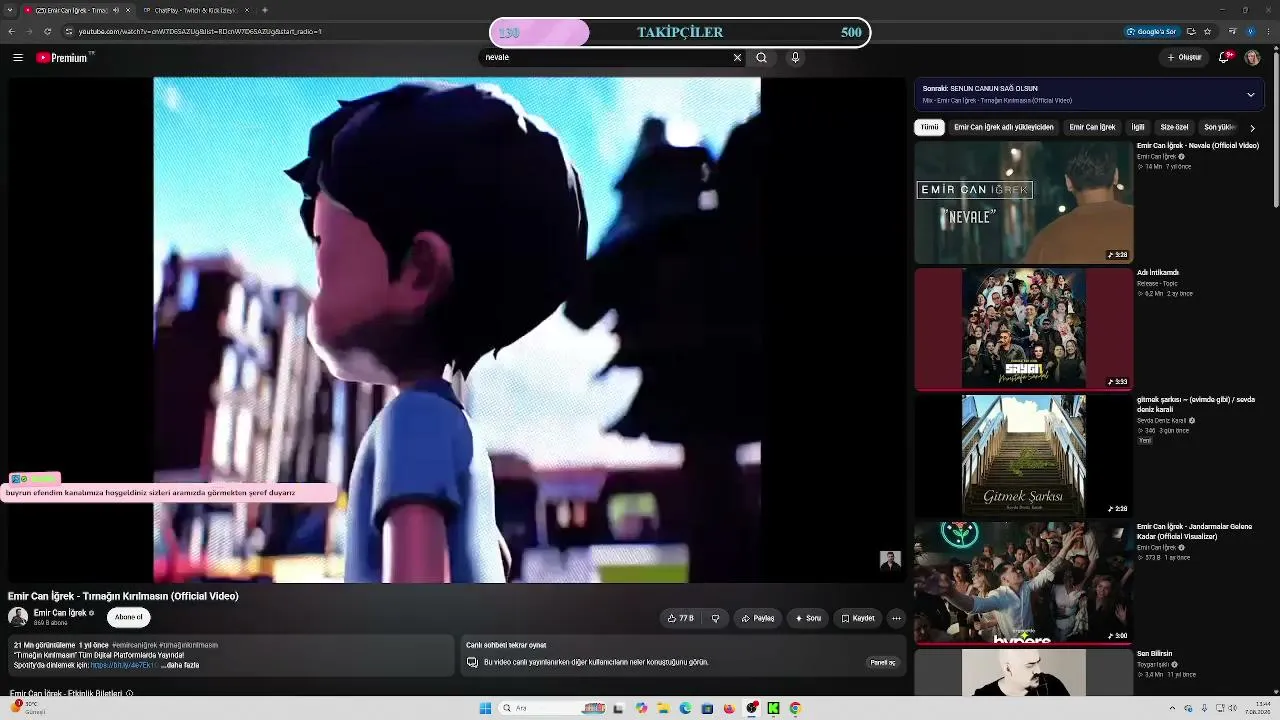Clear the search box with the X icon
Viewport: 1280px width, 720px height.
[x=738, y=58]
